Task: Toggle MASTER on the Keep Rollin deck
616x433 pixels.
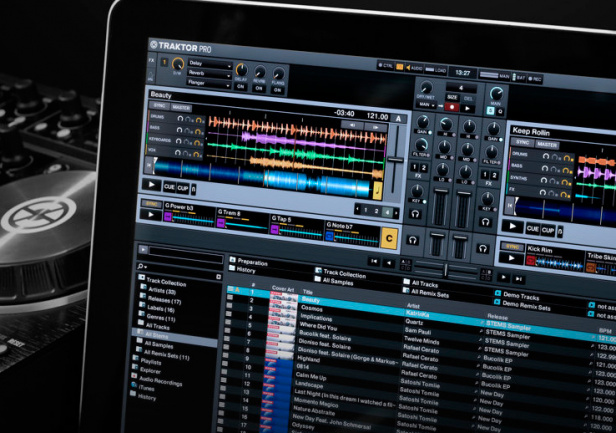Action: coord(547,145)
